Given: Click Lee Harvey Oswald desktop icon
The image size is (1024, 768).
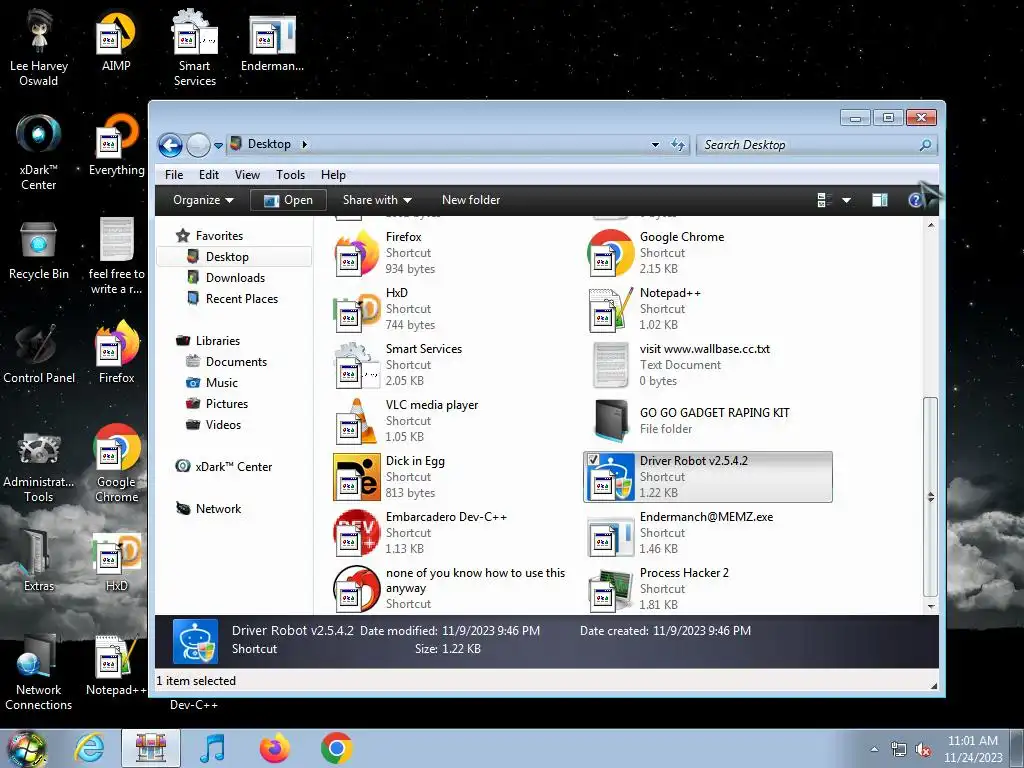Looking at the screenshot, I should point(39,48).
